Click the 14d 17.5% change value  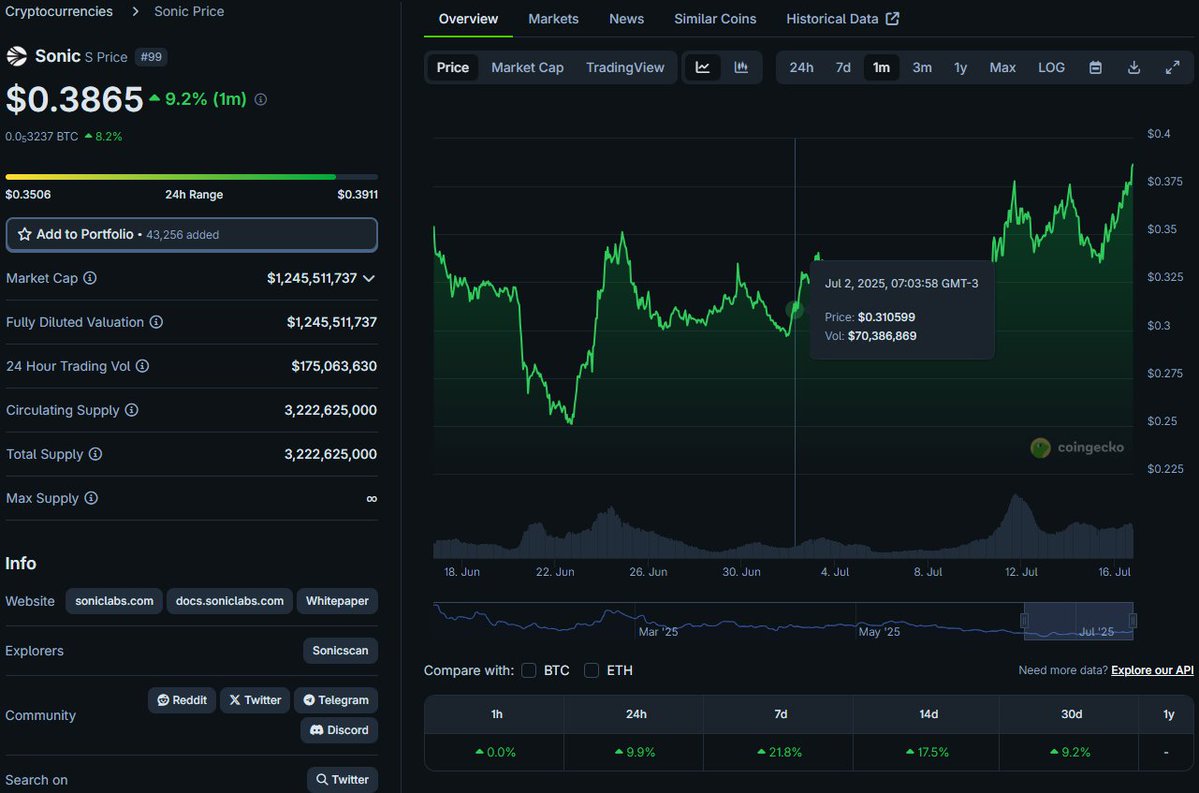click(927, 752)
